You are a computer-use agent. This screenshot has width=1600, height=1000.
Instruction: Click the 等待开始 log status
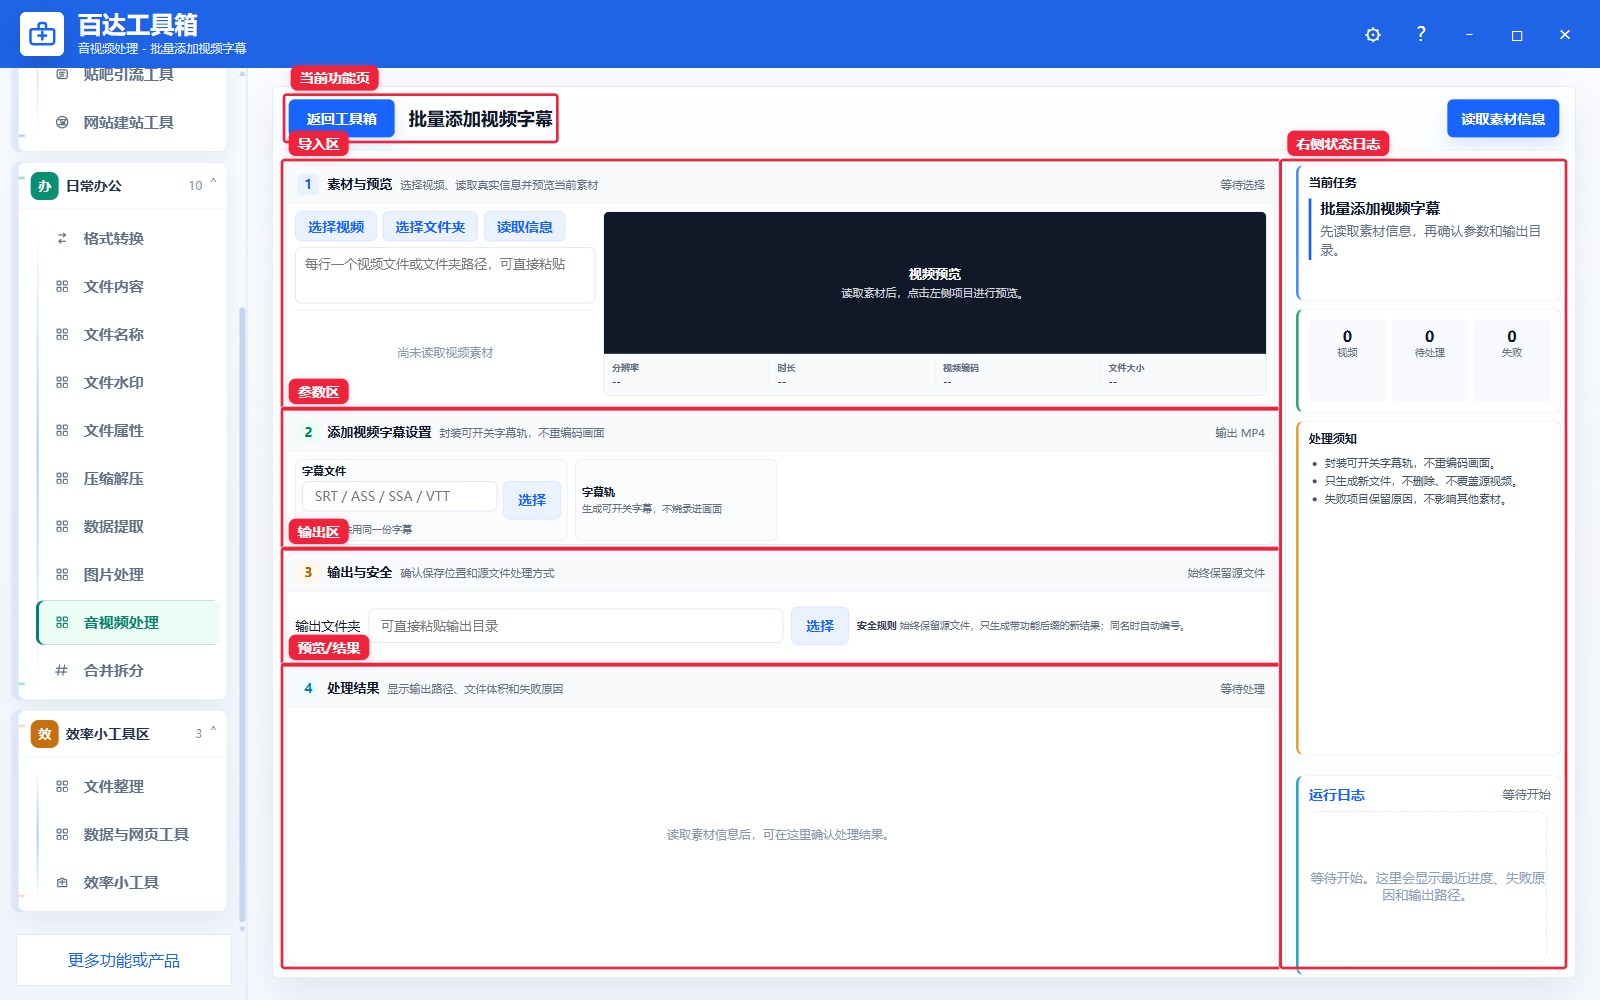1526,795
